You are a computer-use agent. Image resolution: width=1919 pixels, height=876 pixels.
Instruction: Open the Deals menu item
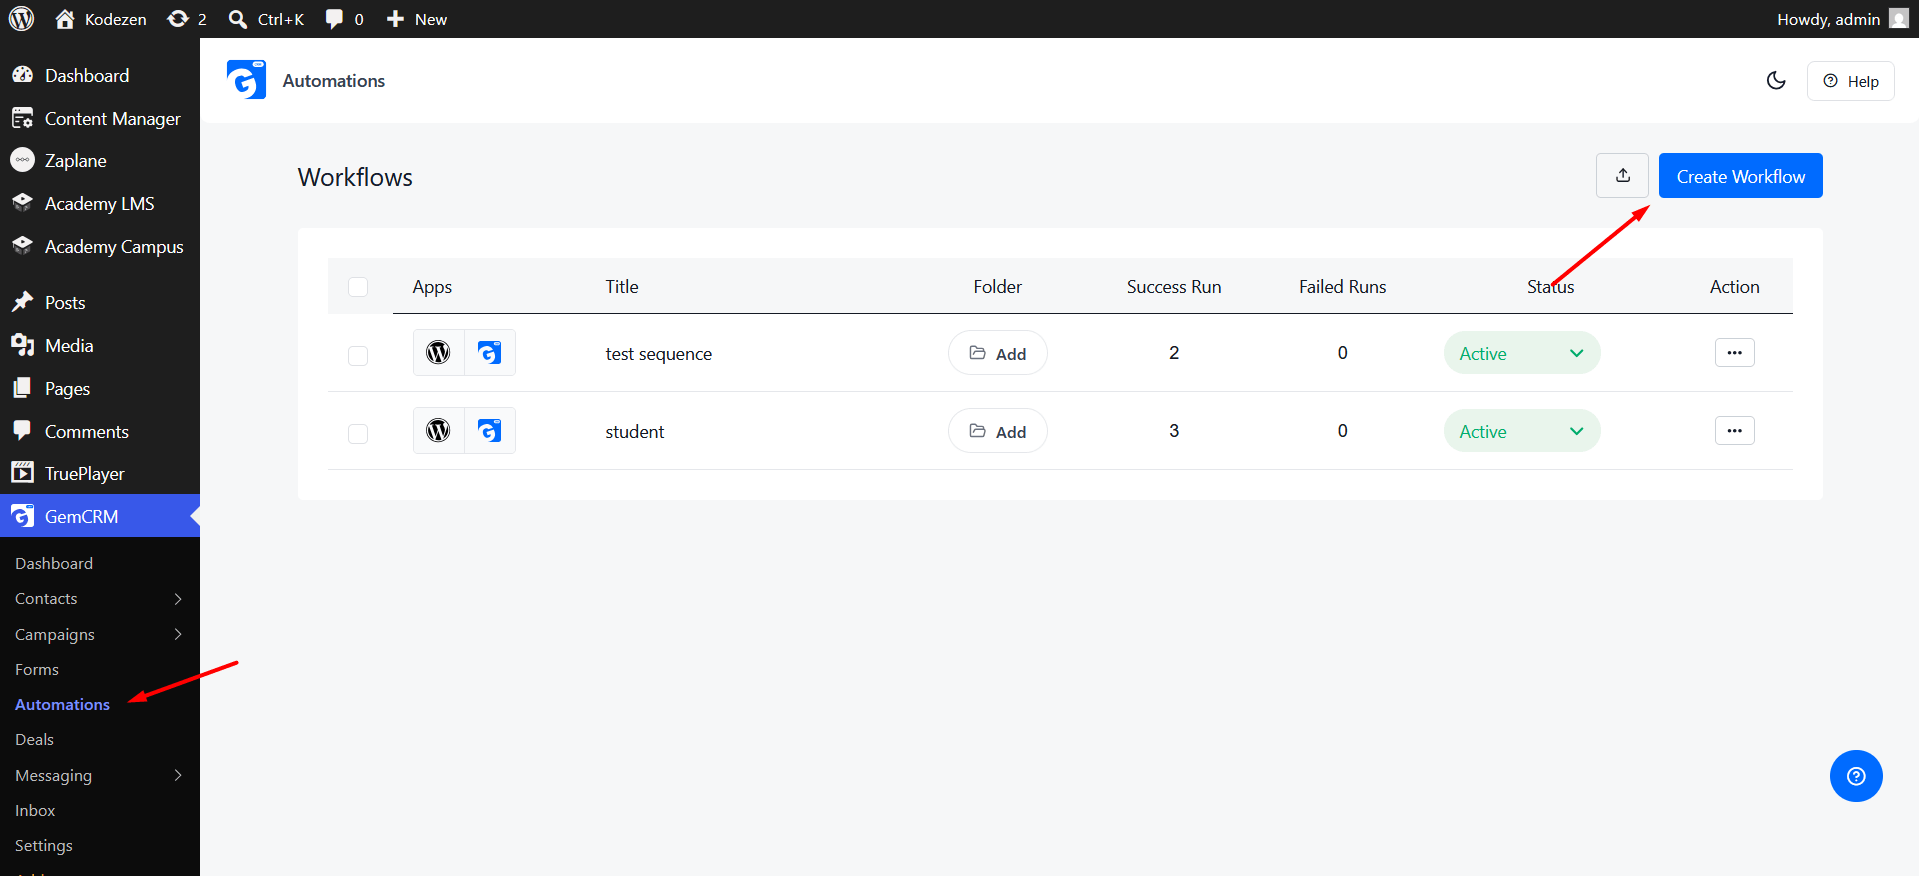35,740
